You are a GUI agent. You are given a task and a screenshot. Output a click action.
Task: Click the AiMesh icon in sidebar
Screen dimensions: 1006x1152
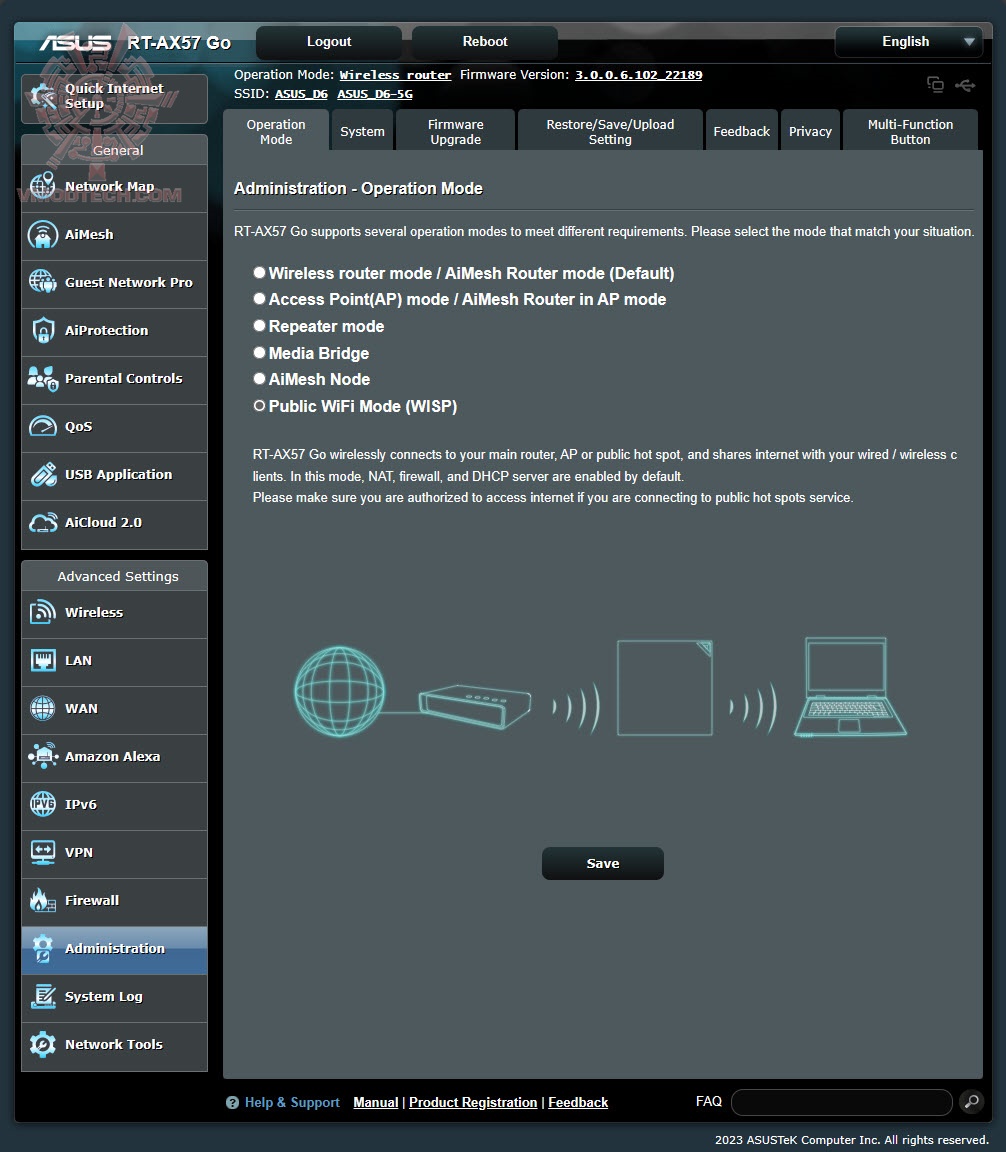pos(43,234)
